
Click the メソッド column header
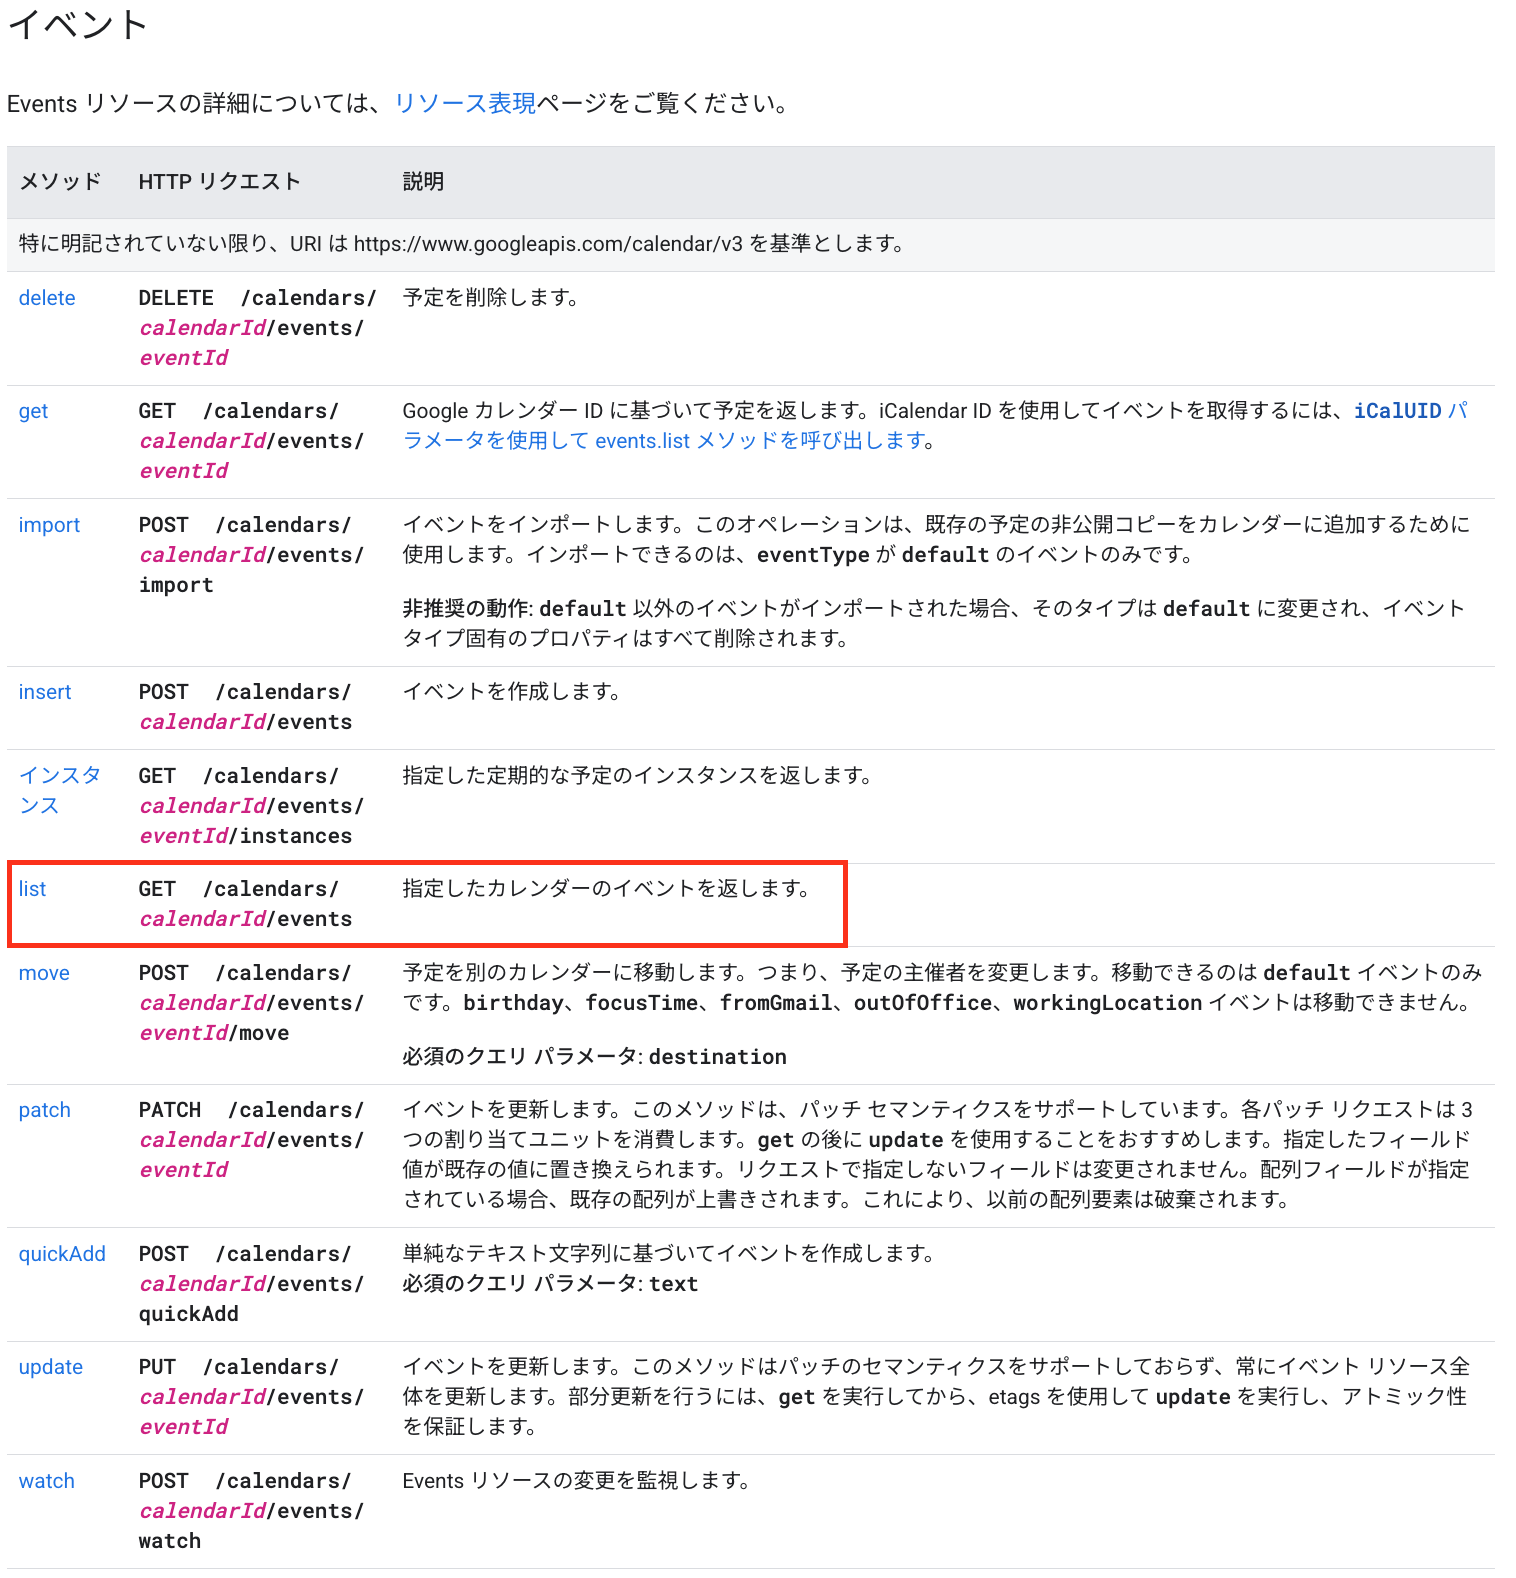click(60, 181)
